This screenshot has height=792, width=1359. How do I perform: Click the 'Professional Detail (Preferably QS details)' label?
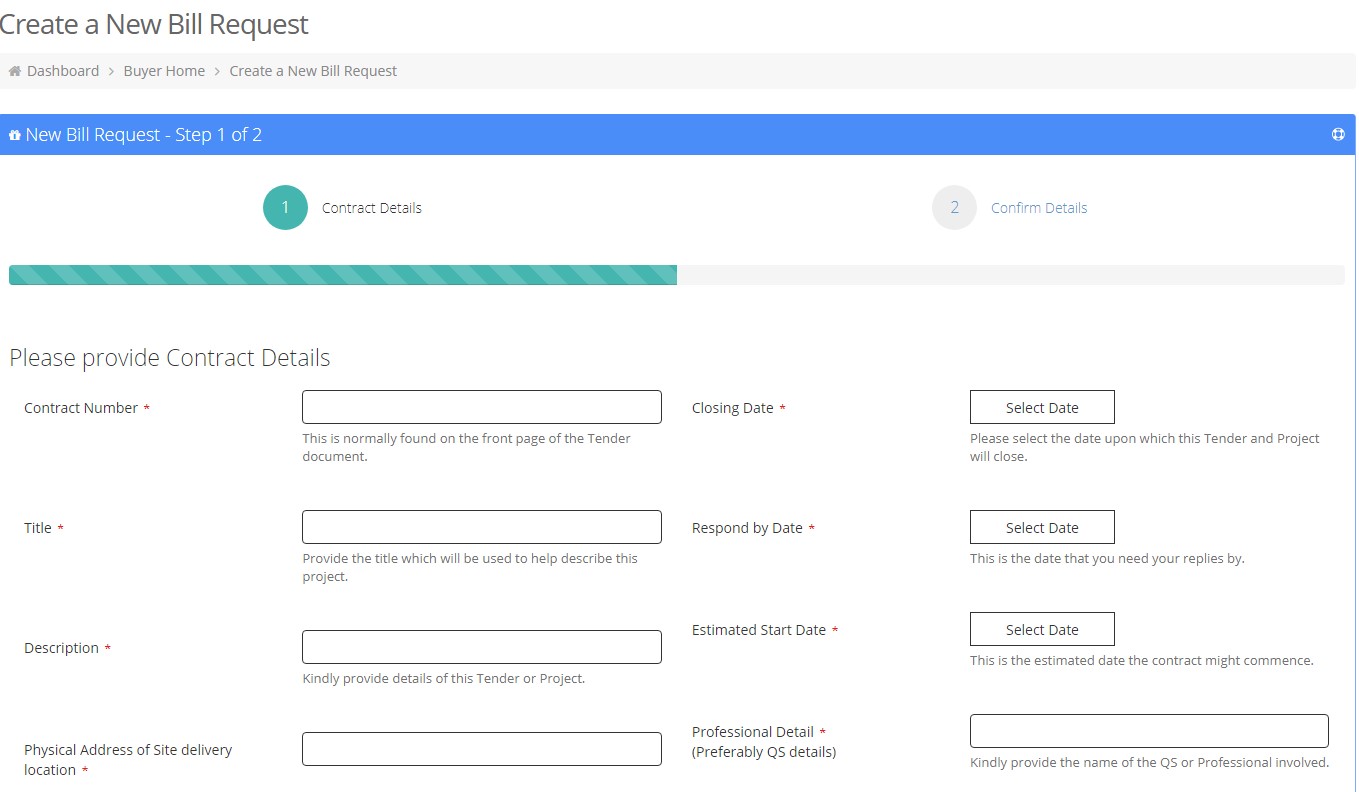coord(766,742)
